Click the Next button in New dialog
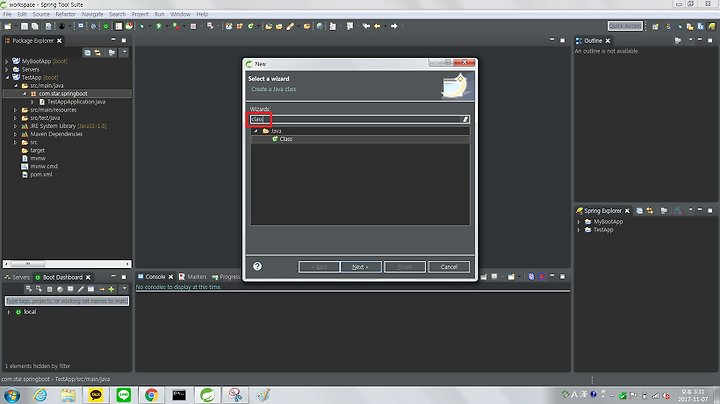The width and height of the screenshot is (720, 404). click(x=361, y=267)
